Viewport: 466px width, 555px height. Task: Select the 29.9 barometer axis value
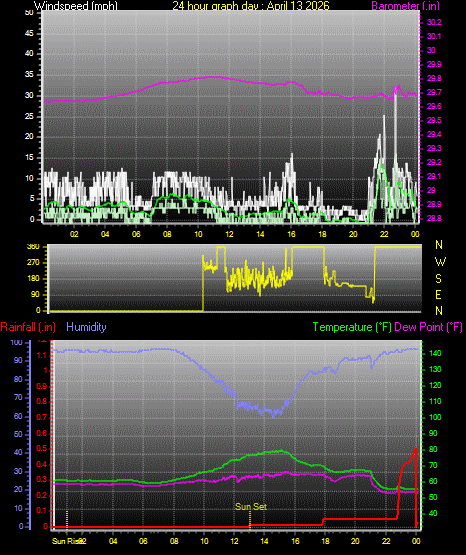(434, 64)
